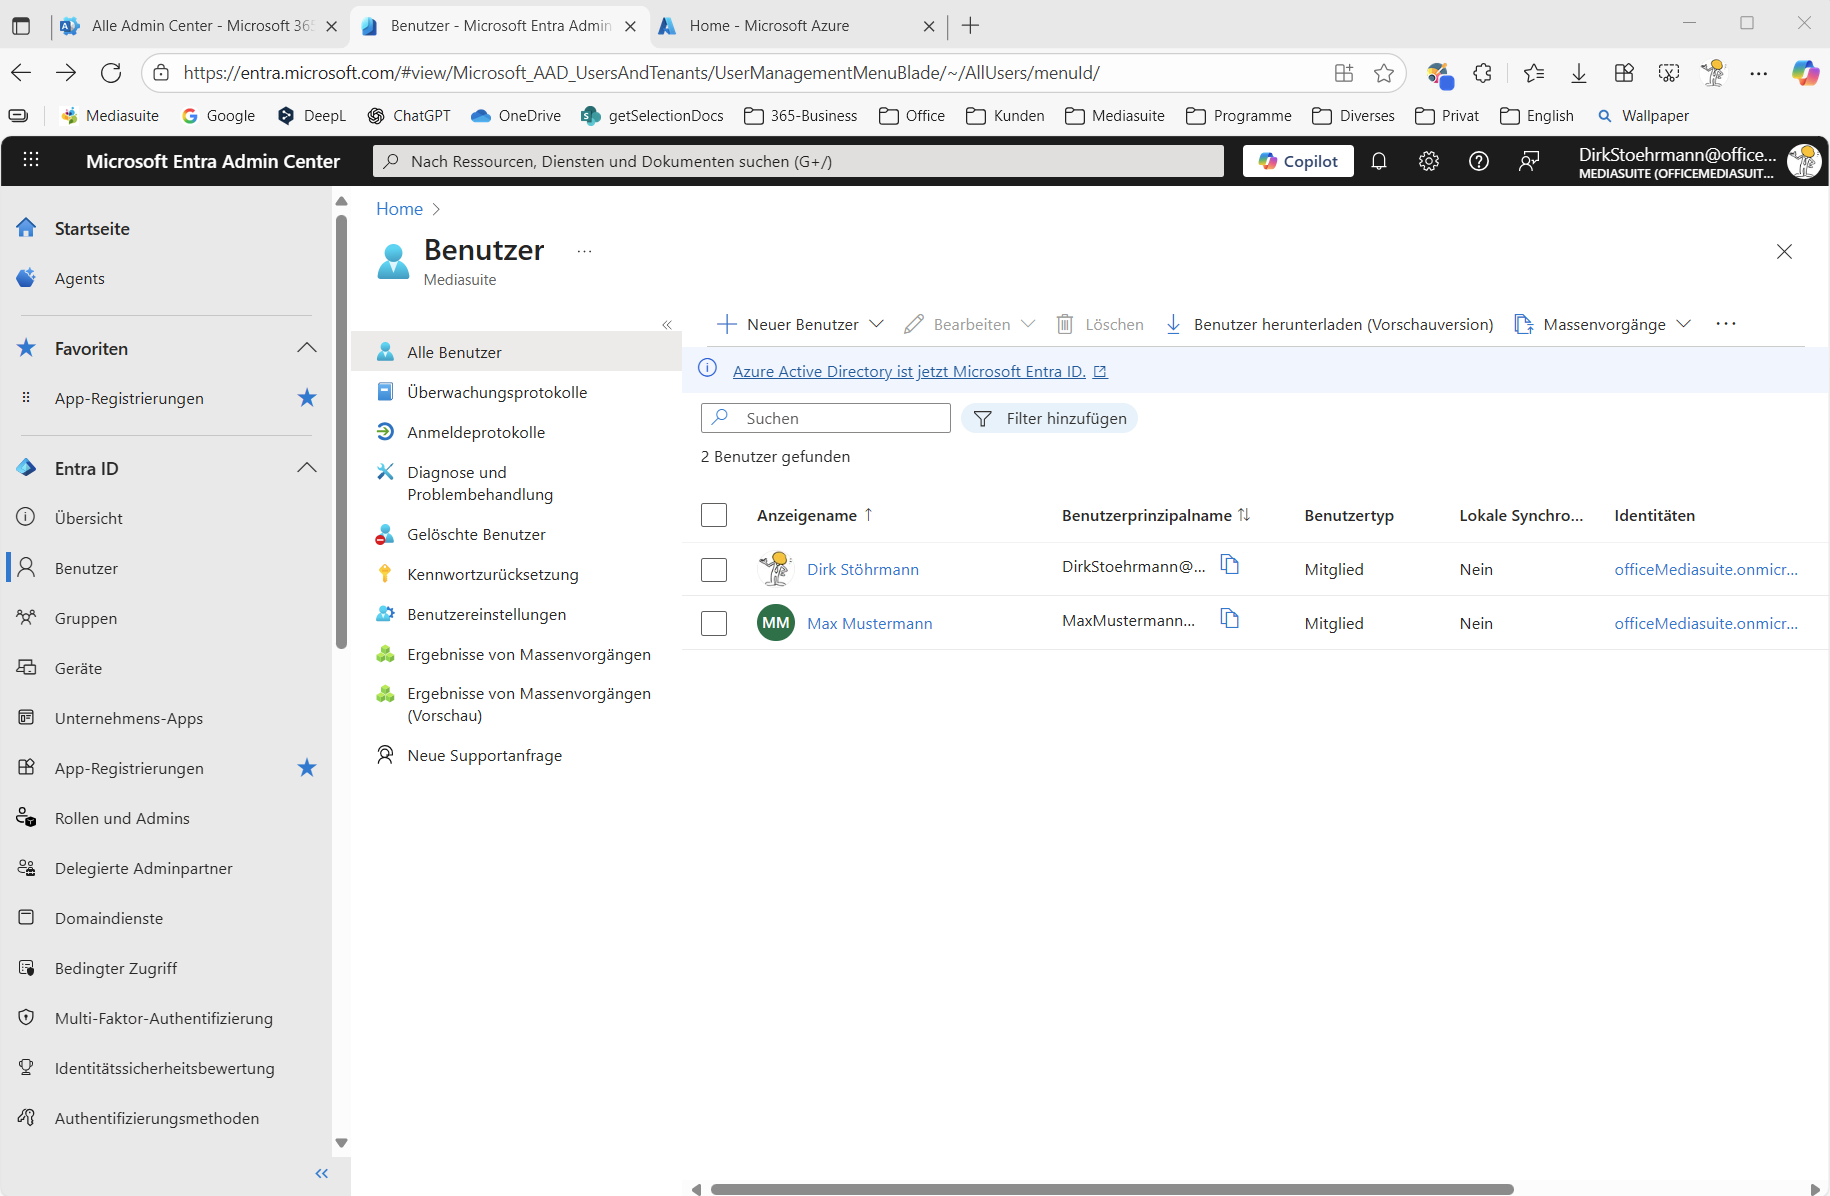Viewport: 1830px width, 1196px height.
Task: Select the checkbox for Max Mustermann
Action: point(714,623)
